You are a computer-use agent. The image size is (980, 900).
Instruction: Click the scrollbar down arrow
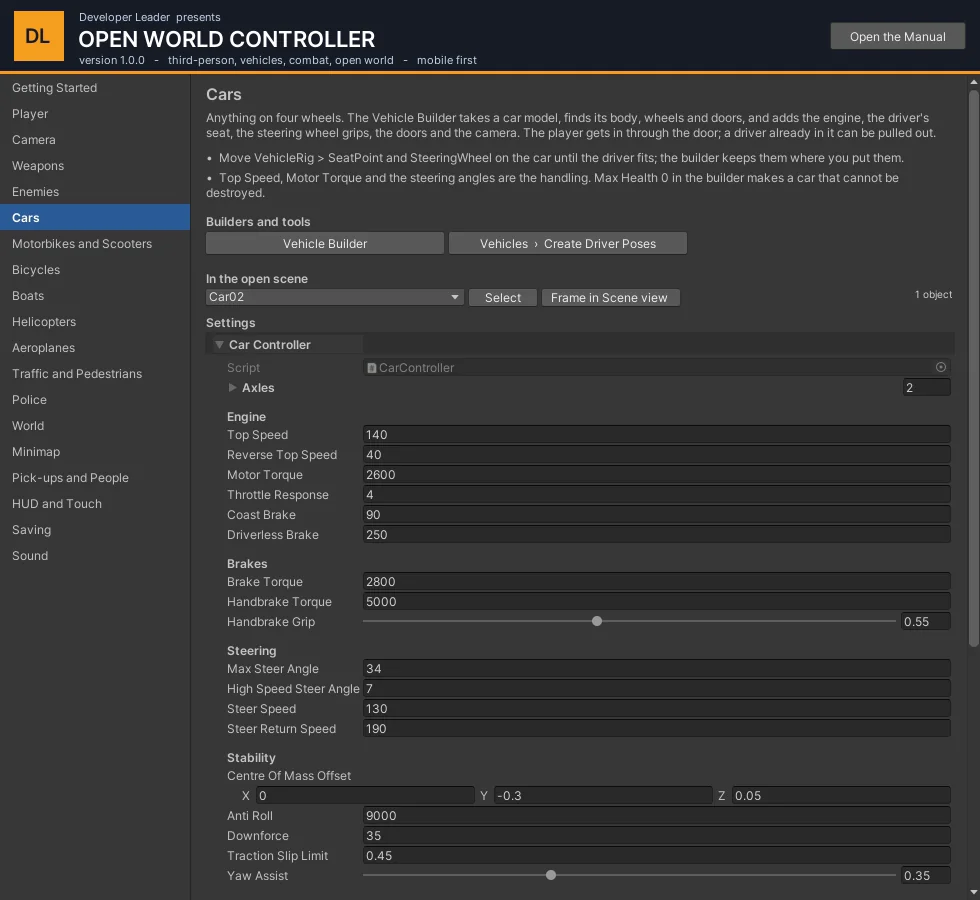[x=974, y=892]
